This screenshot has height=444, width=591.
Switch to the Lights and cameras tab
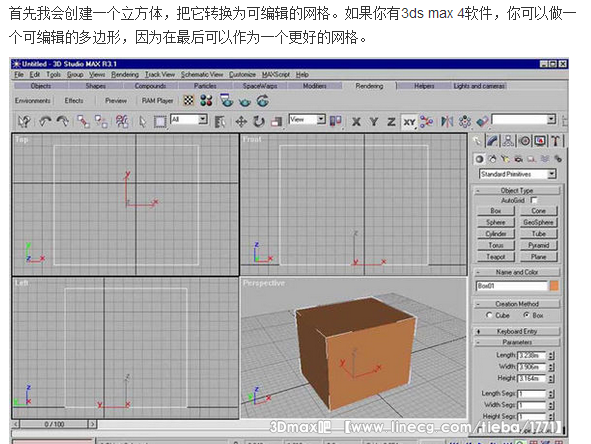coord(479,86)
